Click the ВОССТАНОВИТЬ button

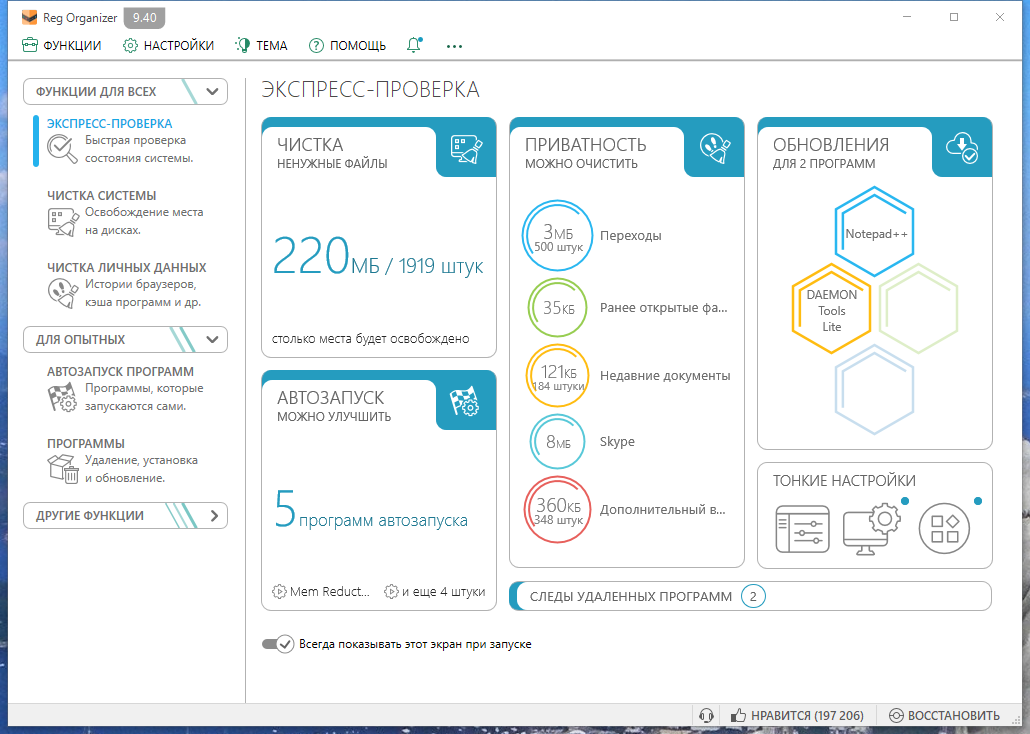pos(944,715)
